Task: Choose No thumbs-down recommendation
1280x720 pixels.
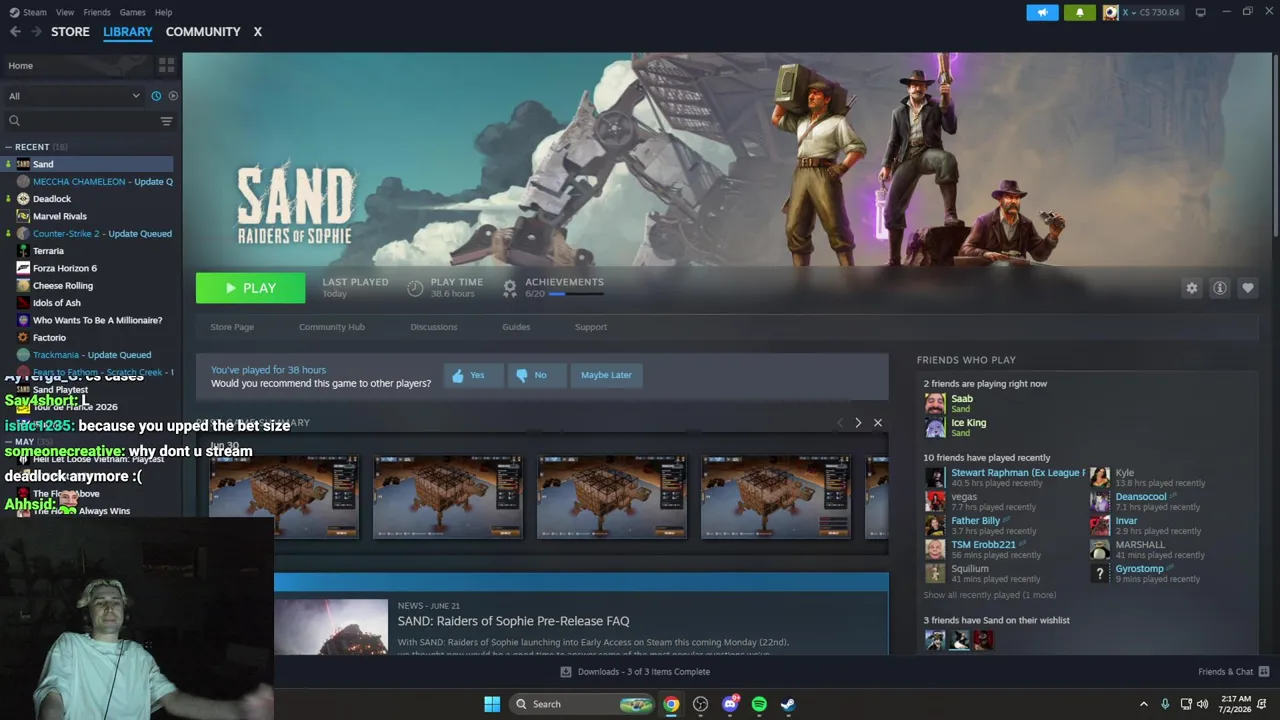Action: point(536,375)
